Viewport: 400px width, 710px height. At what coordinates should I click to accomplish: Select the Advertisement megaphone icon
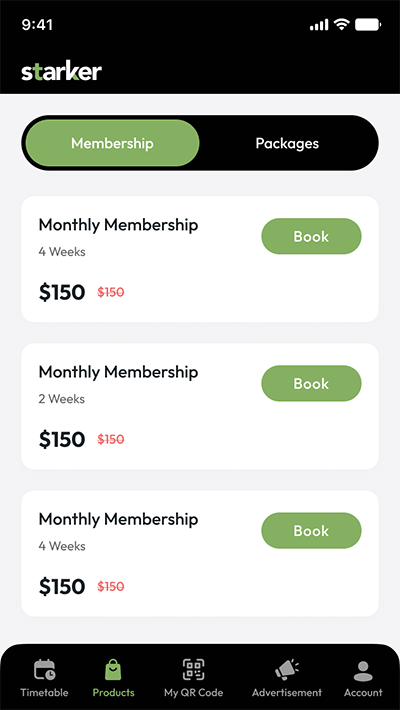pyautogui.click(x=287, y=670)
